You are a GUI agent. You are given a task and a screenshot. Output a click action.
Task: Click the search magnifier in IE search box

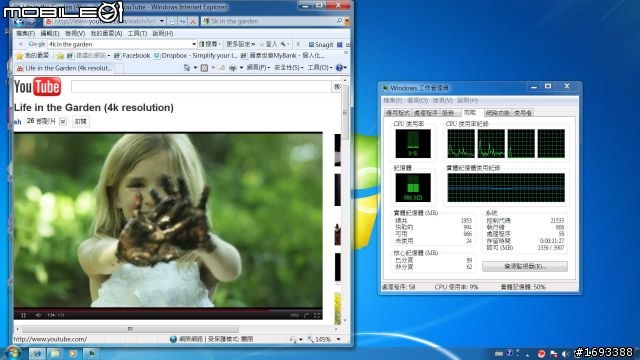[339, 21]
